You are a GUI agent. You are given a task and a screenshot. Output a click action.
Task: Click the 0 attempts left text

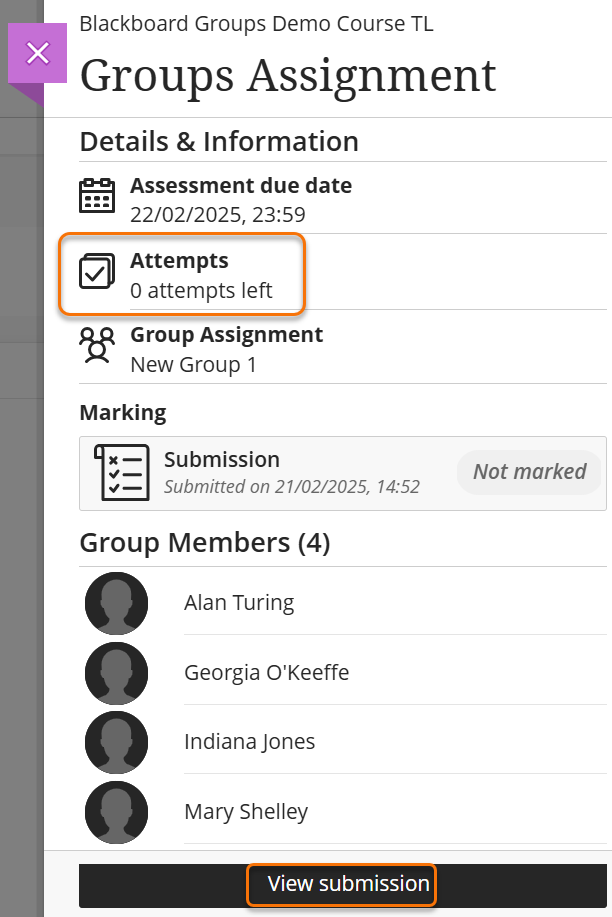(x=201, y=291)
